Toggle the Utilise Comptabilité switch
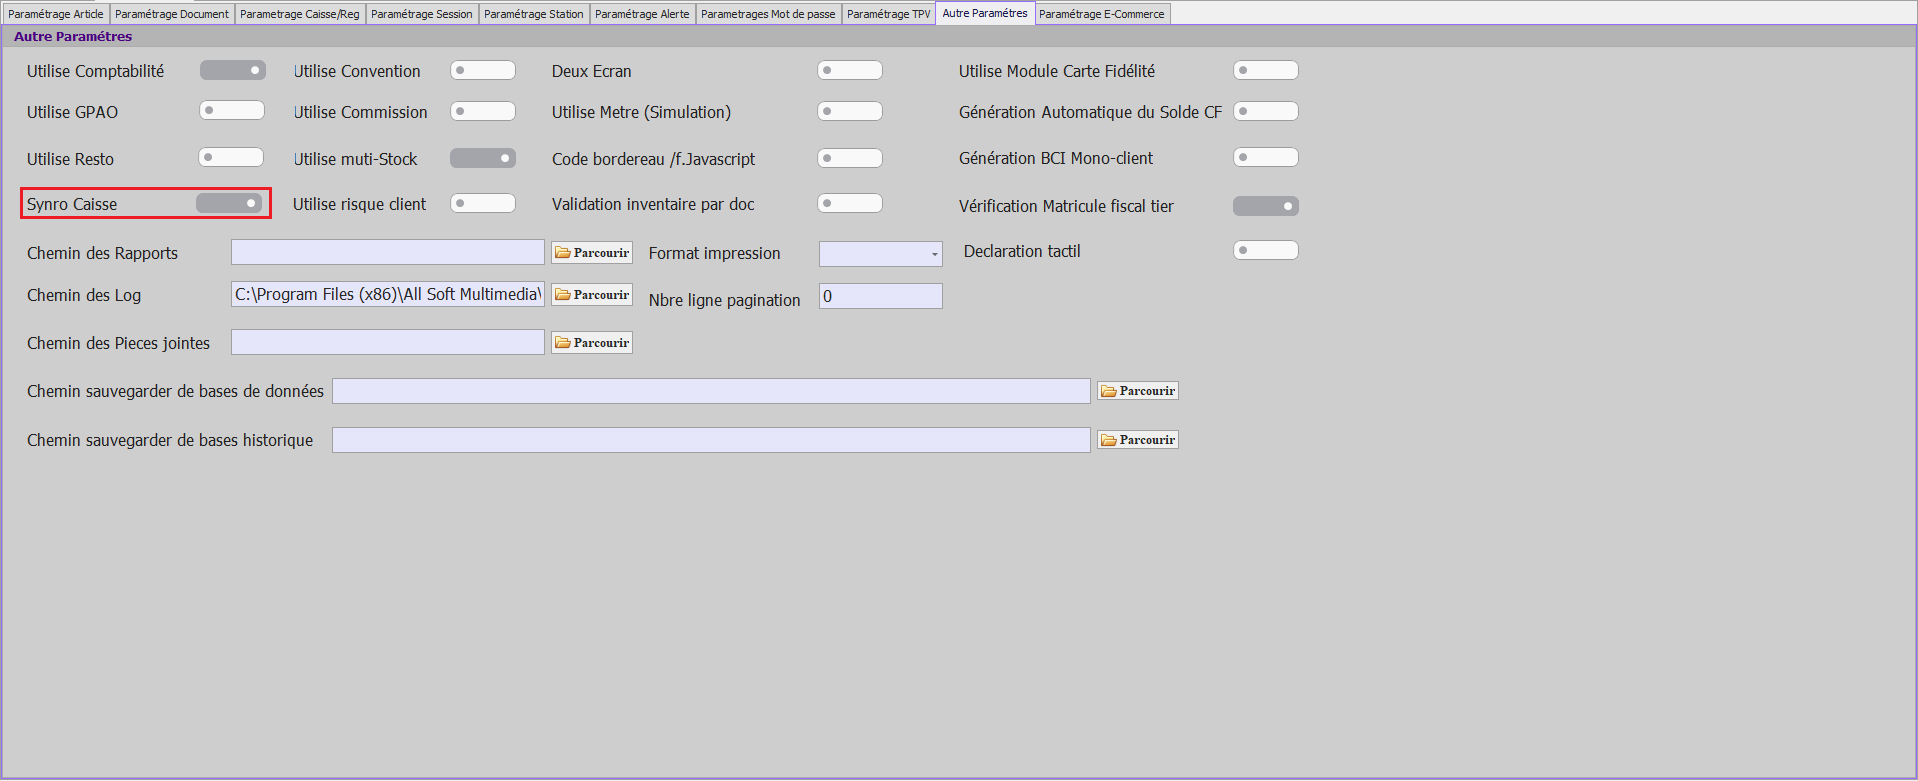Screen dimensions: 1918x781 click(232, 70)
